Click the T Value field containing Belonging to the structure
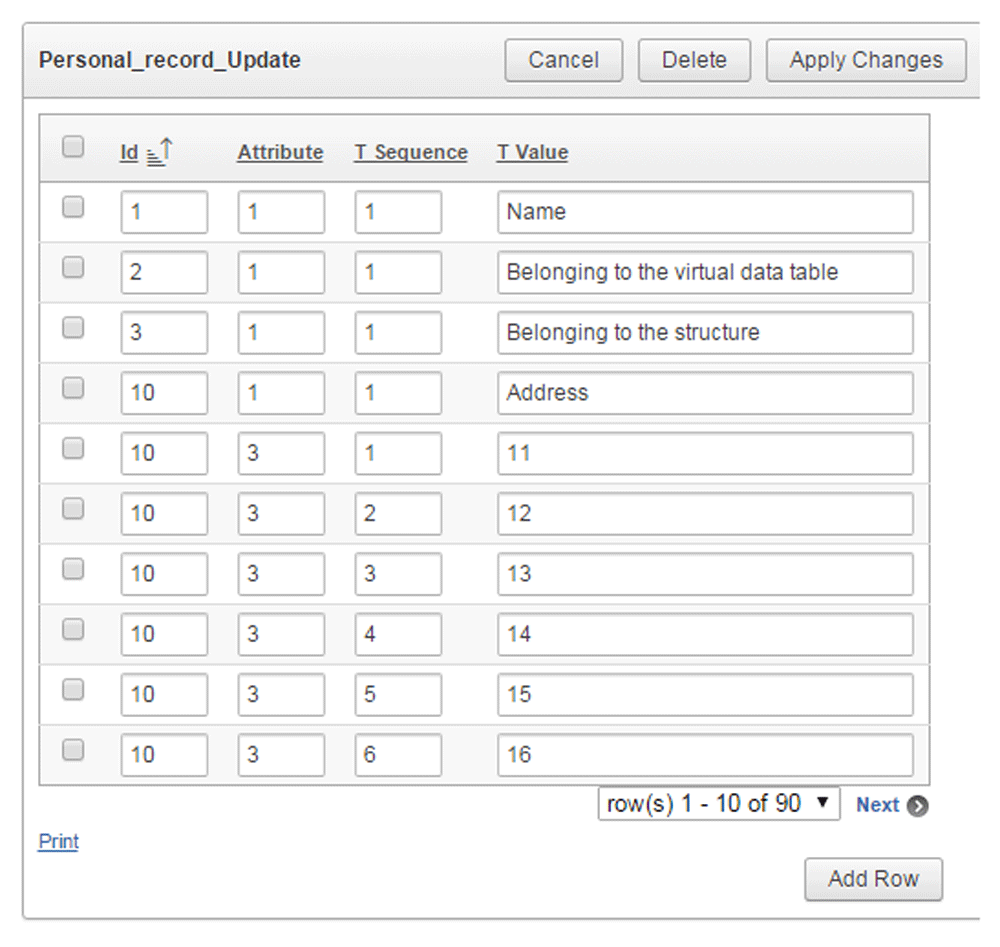 pyautogui.click(x=705, y=332)
